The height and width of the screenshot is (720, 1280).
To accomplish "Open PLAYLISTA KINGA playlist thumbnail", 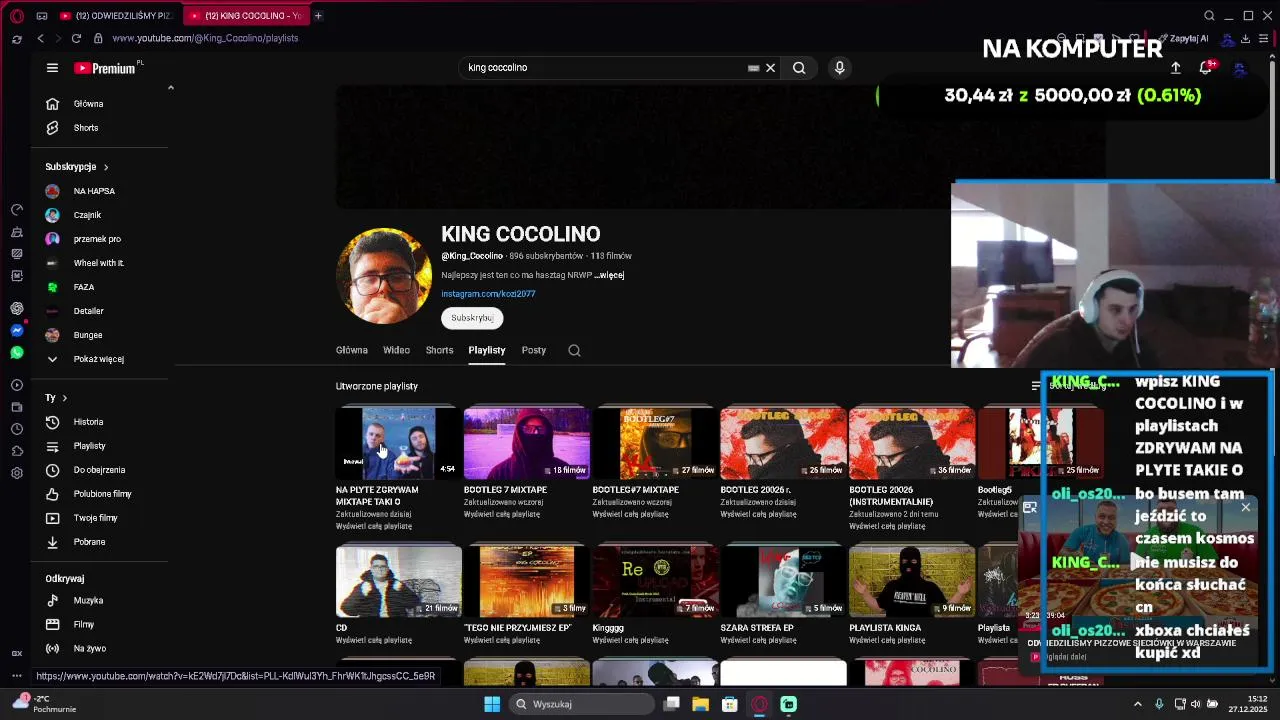I will pos(911,581).
